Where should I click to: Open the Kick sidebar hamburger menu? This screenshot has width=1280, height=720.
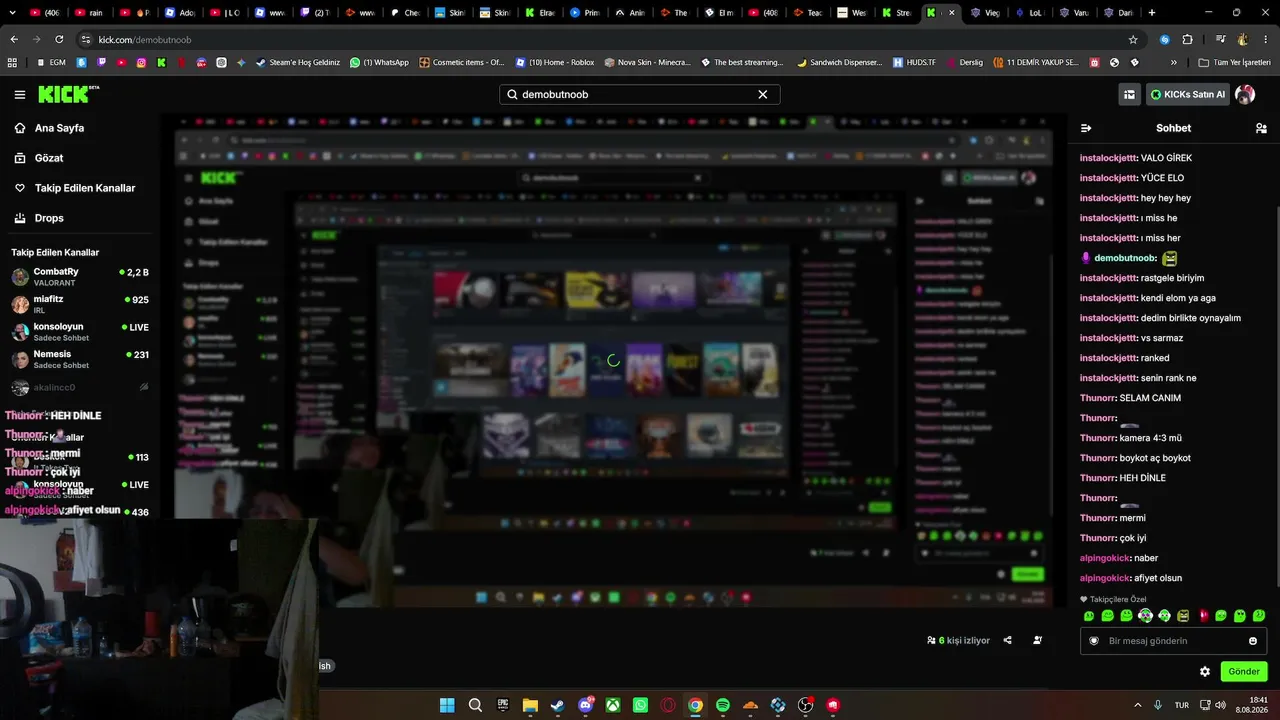(x=19, y=95)
